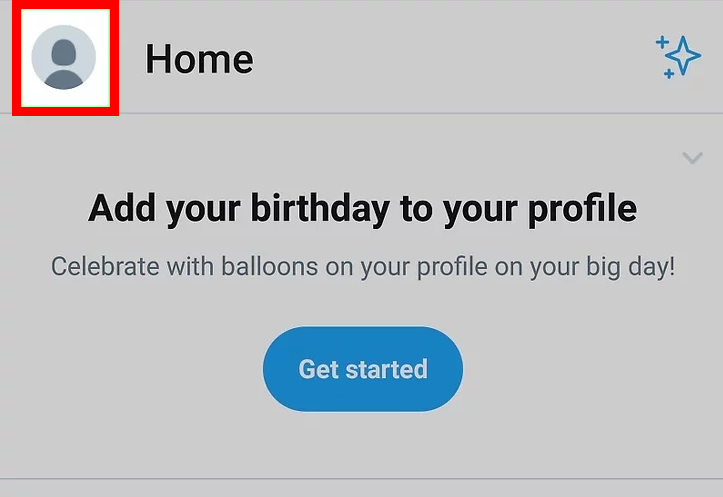This screenshot has height=497, width=723.
Task: Click the 'Add your birthday to your profile' heading
Action: 362,209
